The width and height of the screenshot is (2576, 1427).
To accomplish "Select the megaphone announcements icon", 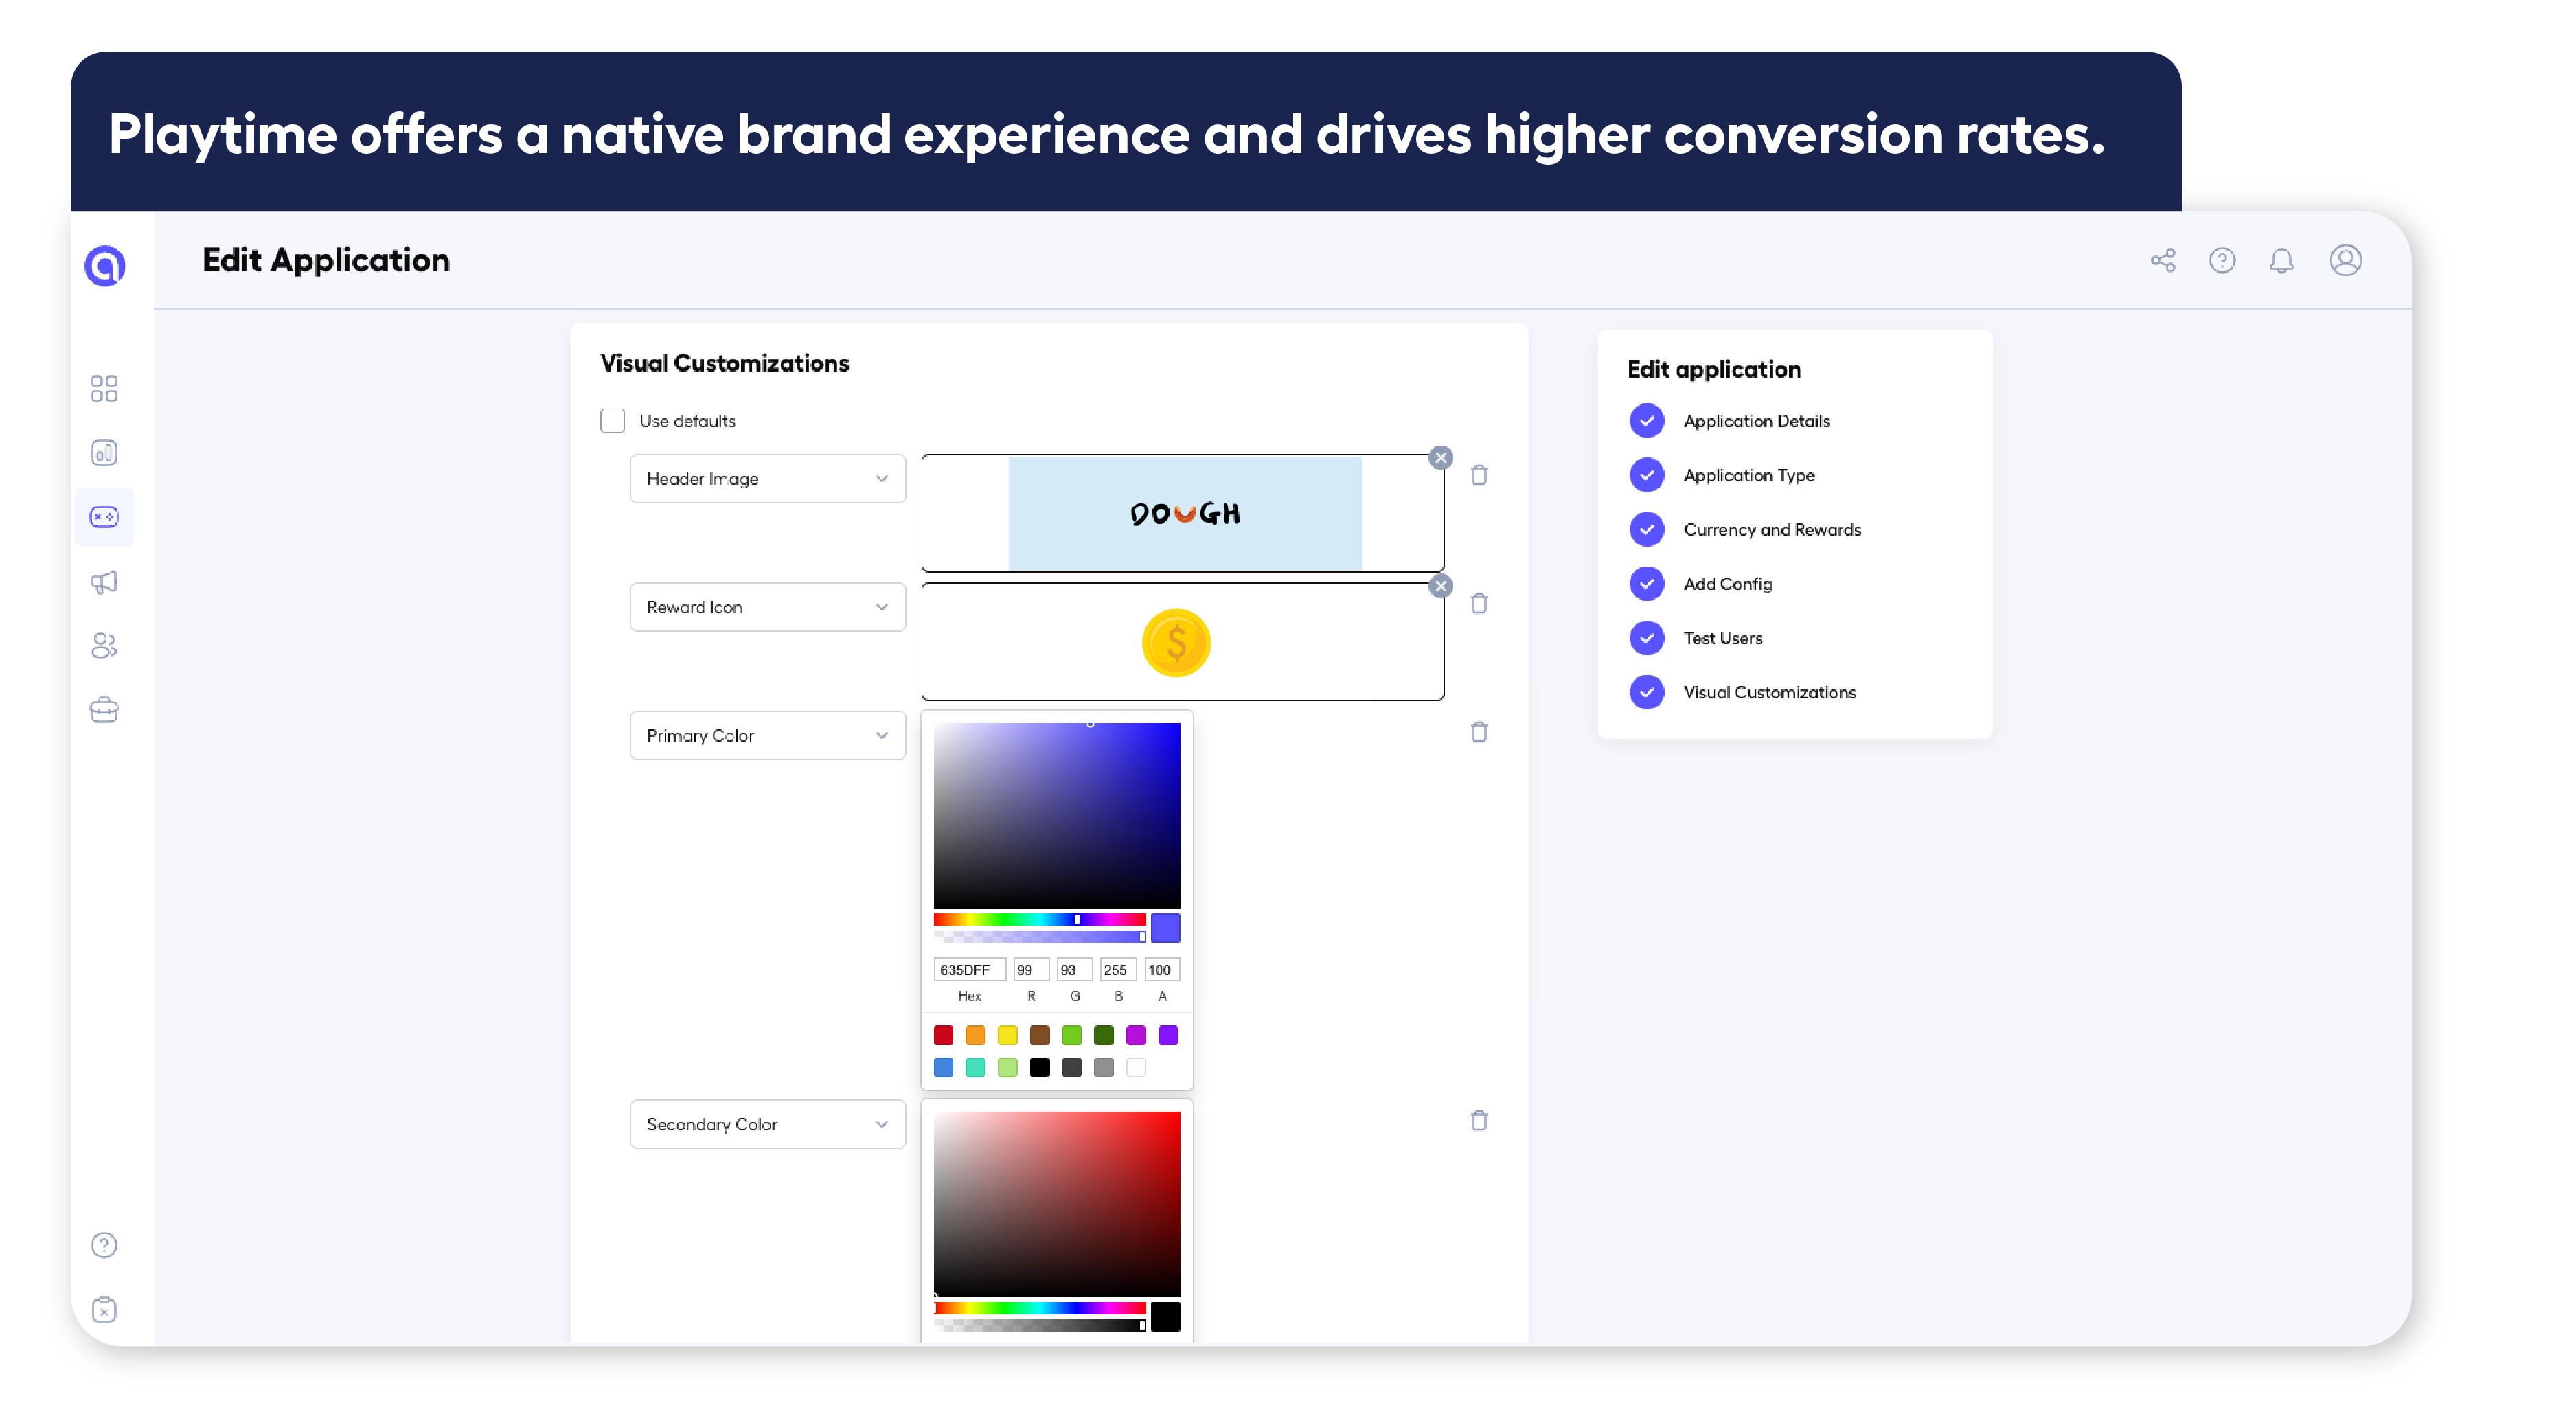I will [104, 582].
